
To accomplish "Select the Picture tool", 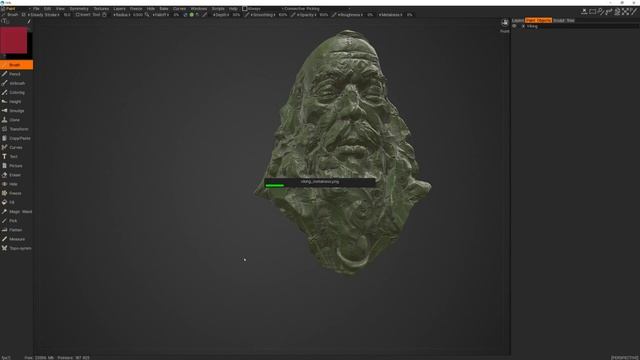I will pyautogui.click(x=16, y=166).
